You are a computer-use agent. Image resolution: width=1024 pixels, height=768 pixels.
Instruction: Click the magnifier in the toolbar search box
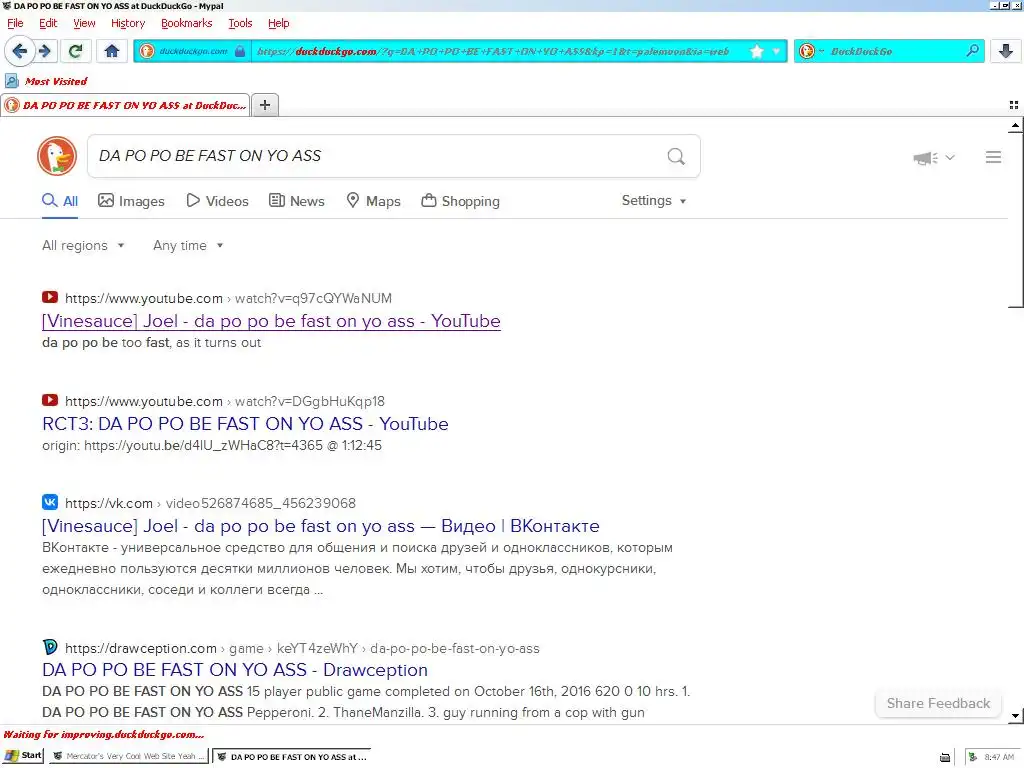coord(972,50)
